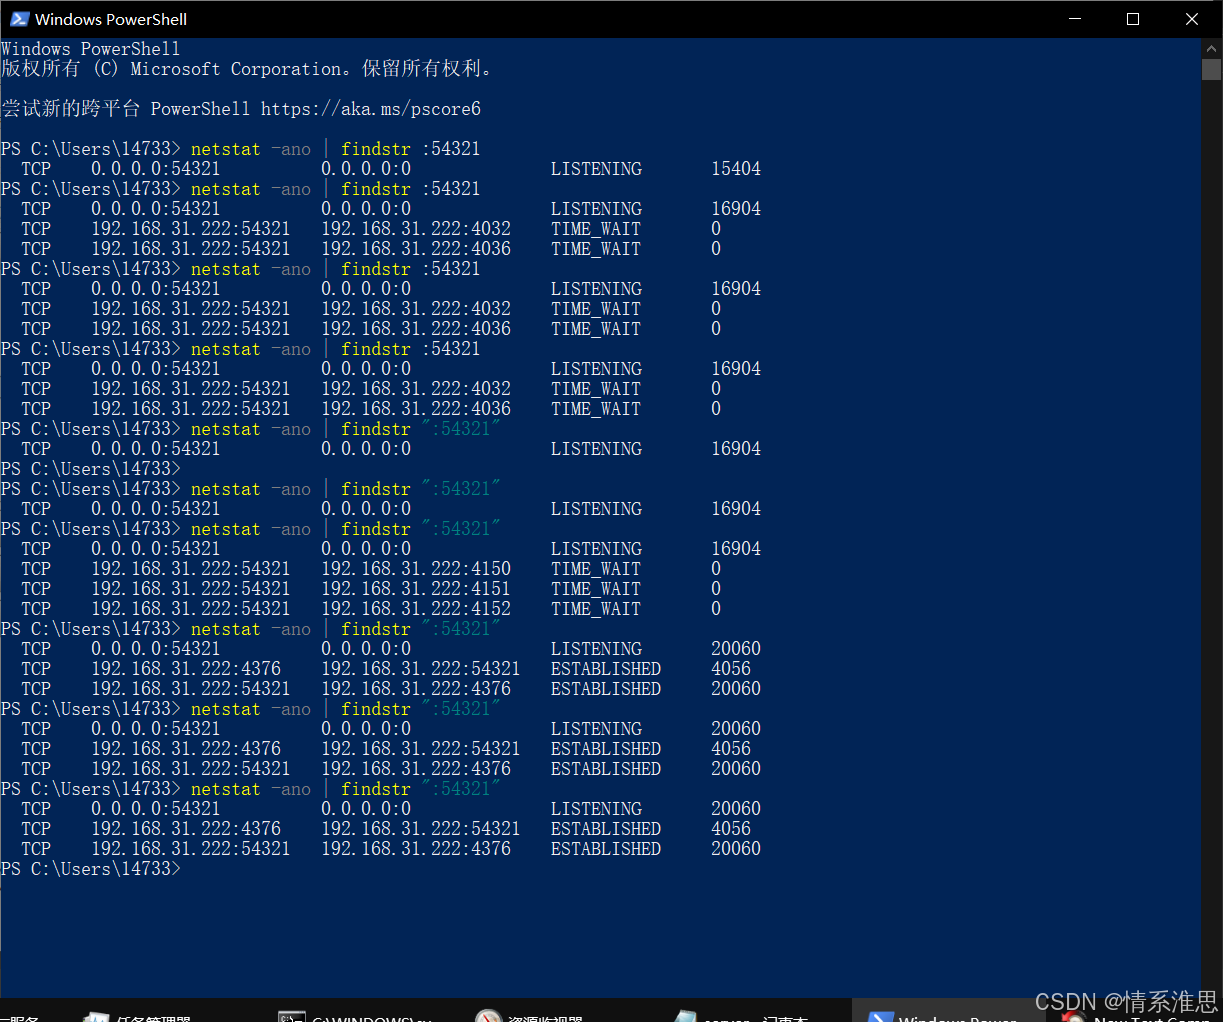This screenshot has height=1022, width=1223.
Task: Click LISTENING in the PID 15404 row
Action: tap(596, 169)
